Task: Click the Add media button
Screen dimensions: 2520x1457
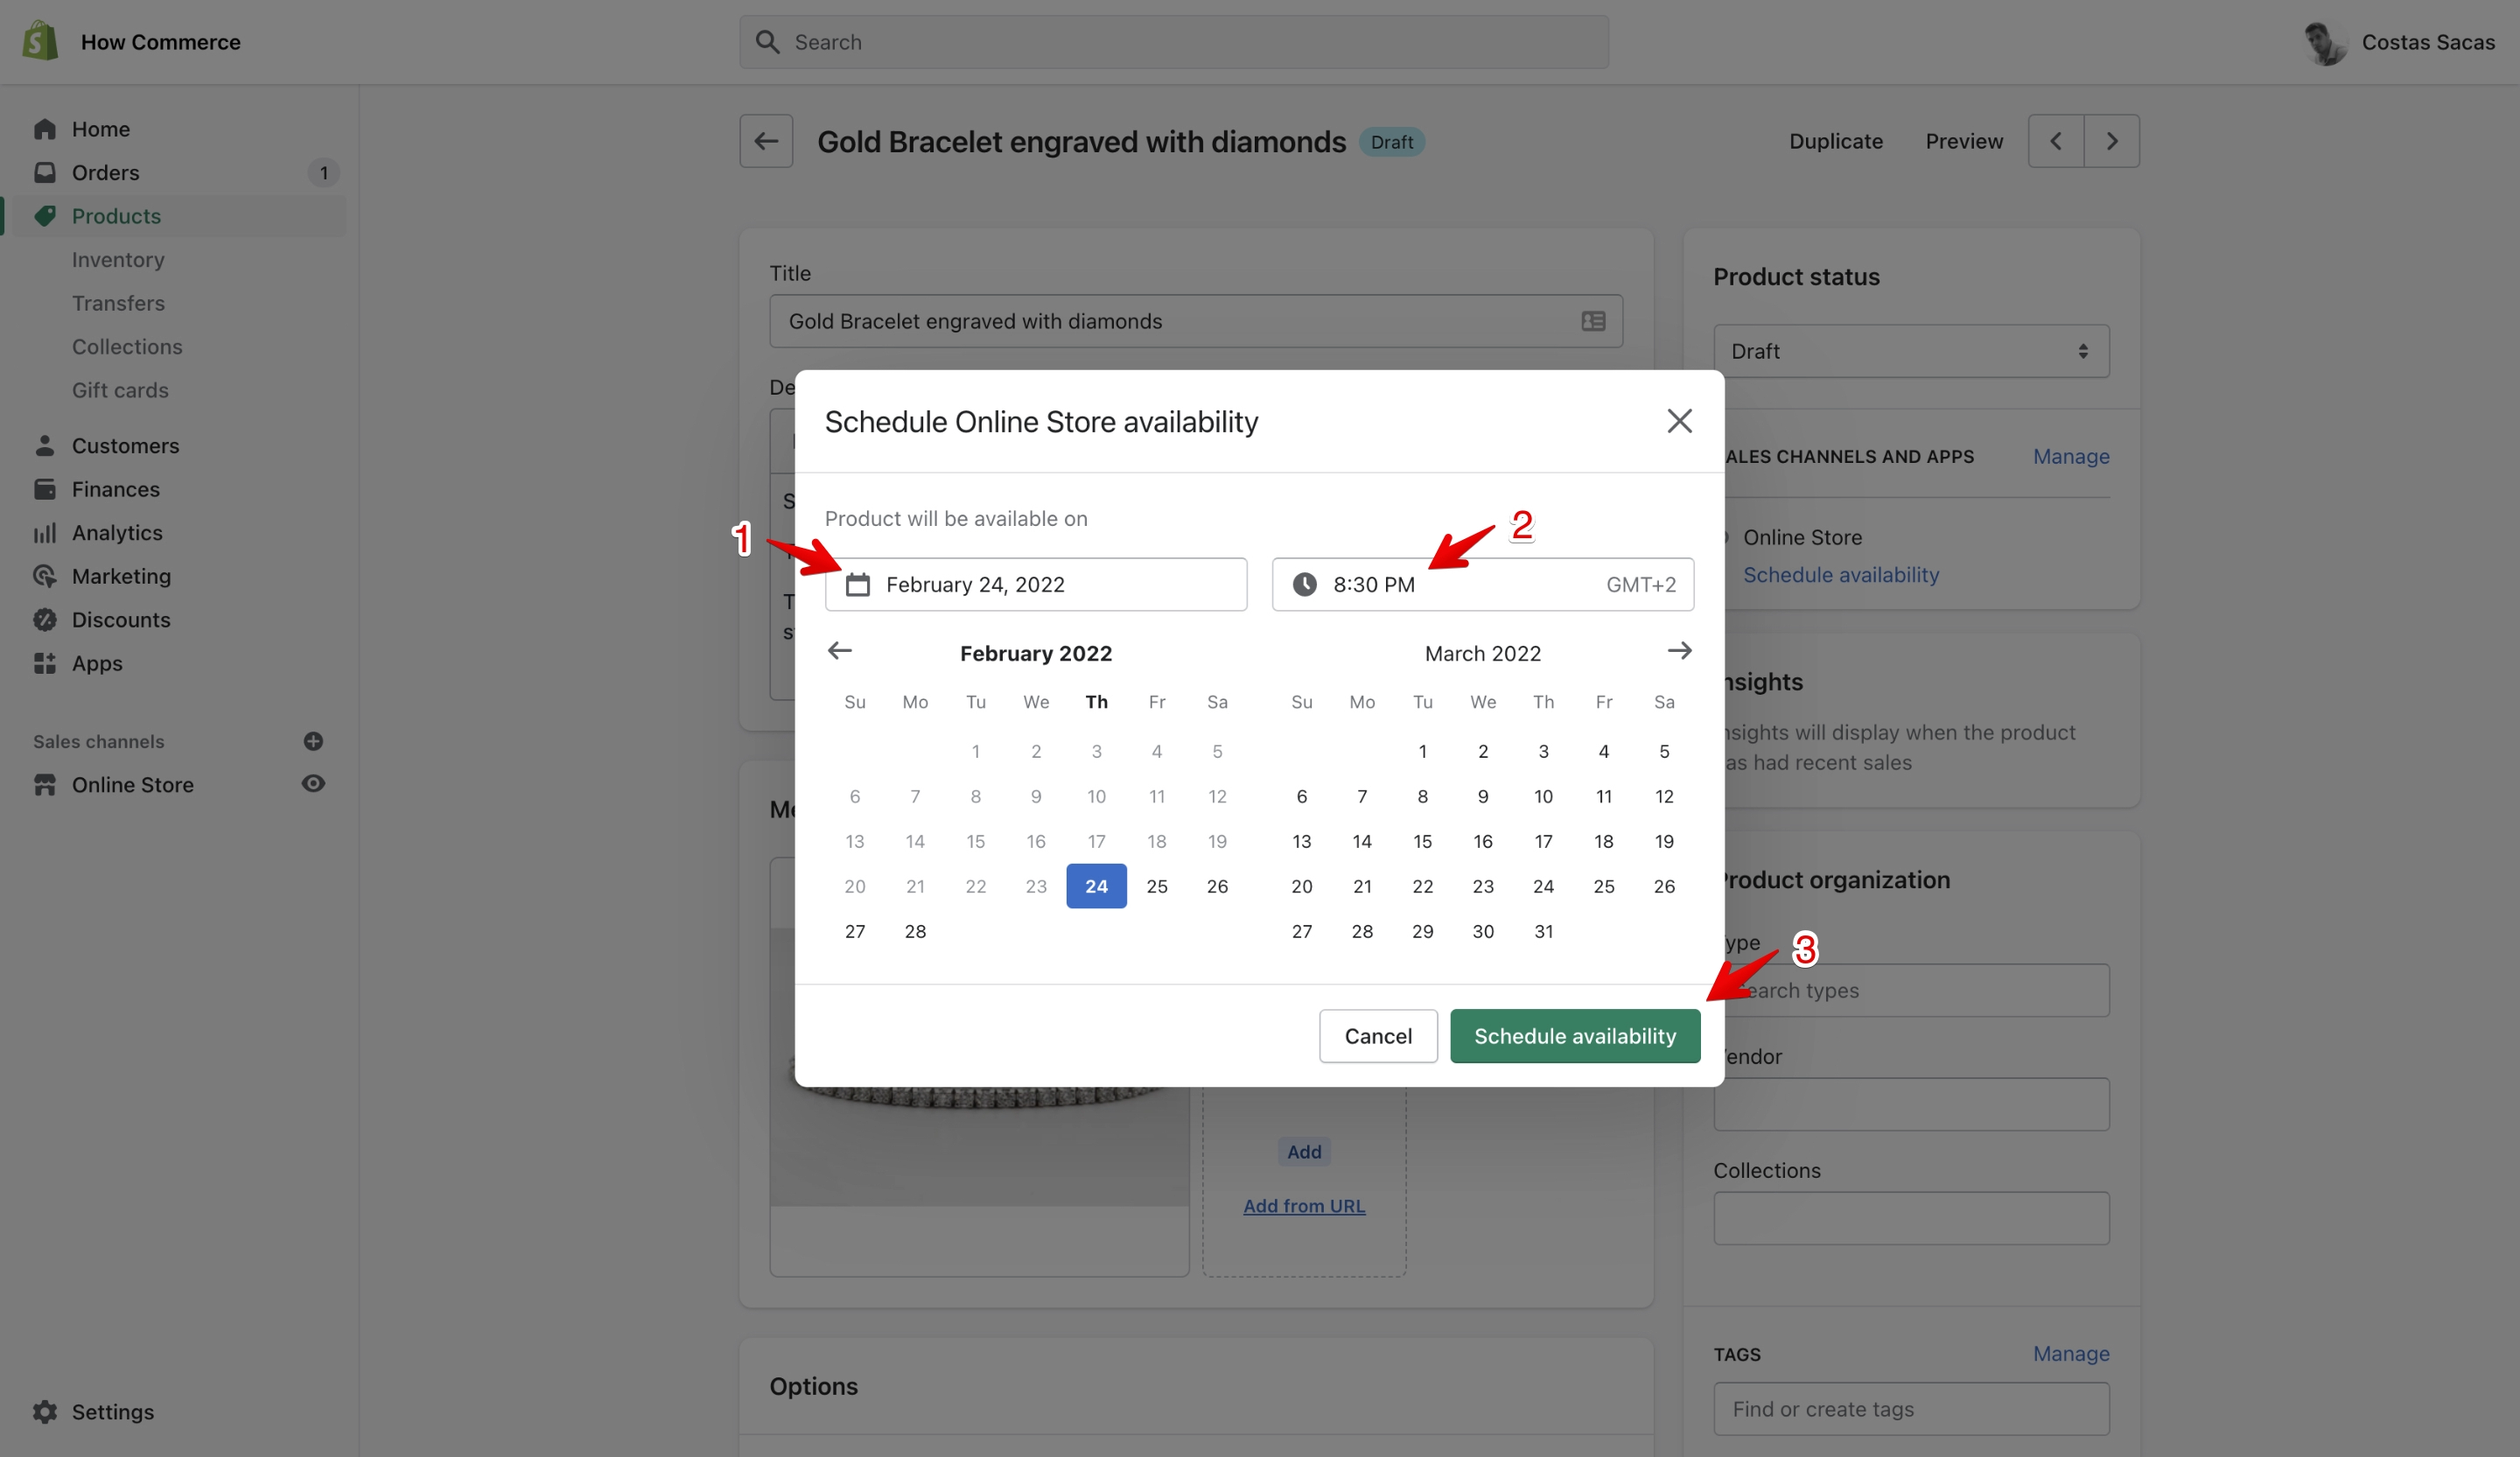Action: click(x=1304, y=1152)
